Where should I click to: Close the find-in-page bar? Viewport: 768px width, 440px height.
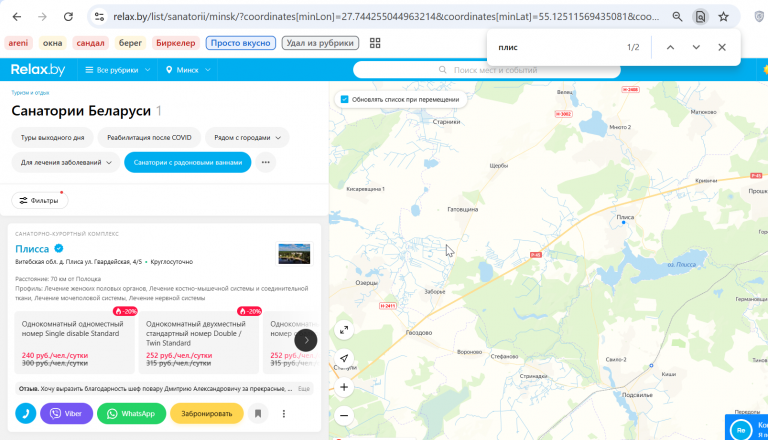[x=722, y=48]
